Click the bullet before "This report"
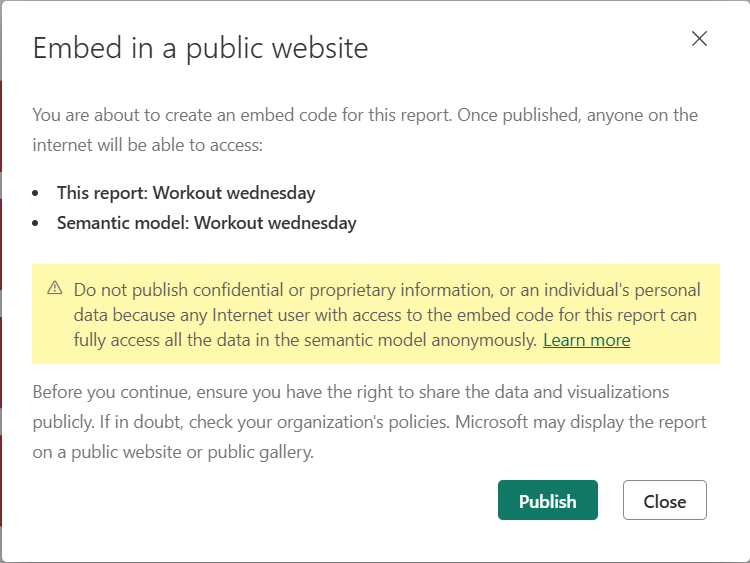This screenshot has width=750, height=563. pos(37,194)
